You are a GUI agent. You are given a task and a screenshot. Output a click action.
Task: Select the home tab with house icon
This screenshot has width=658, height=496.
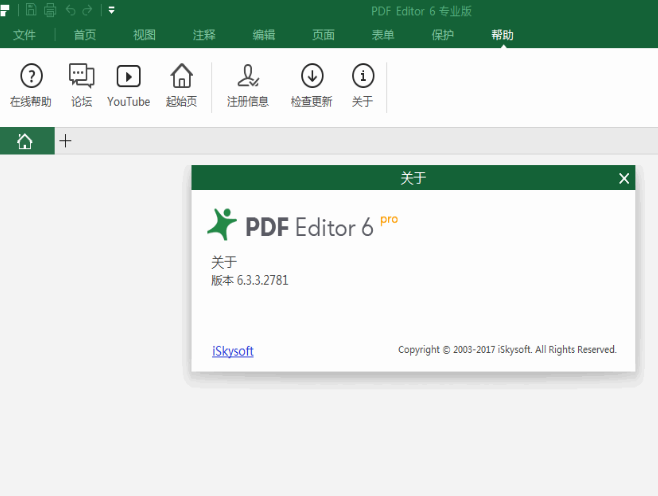pyautogui.click(x=27, y=141)
